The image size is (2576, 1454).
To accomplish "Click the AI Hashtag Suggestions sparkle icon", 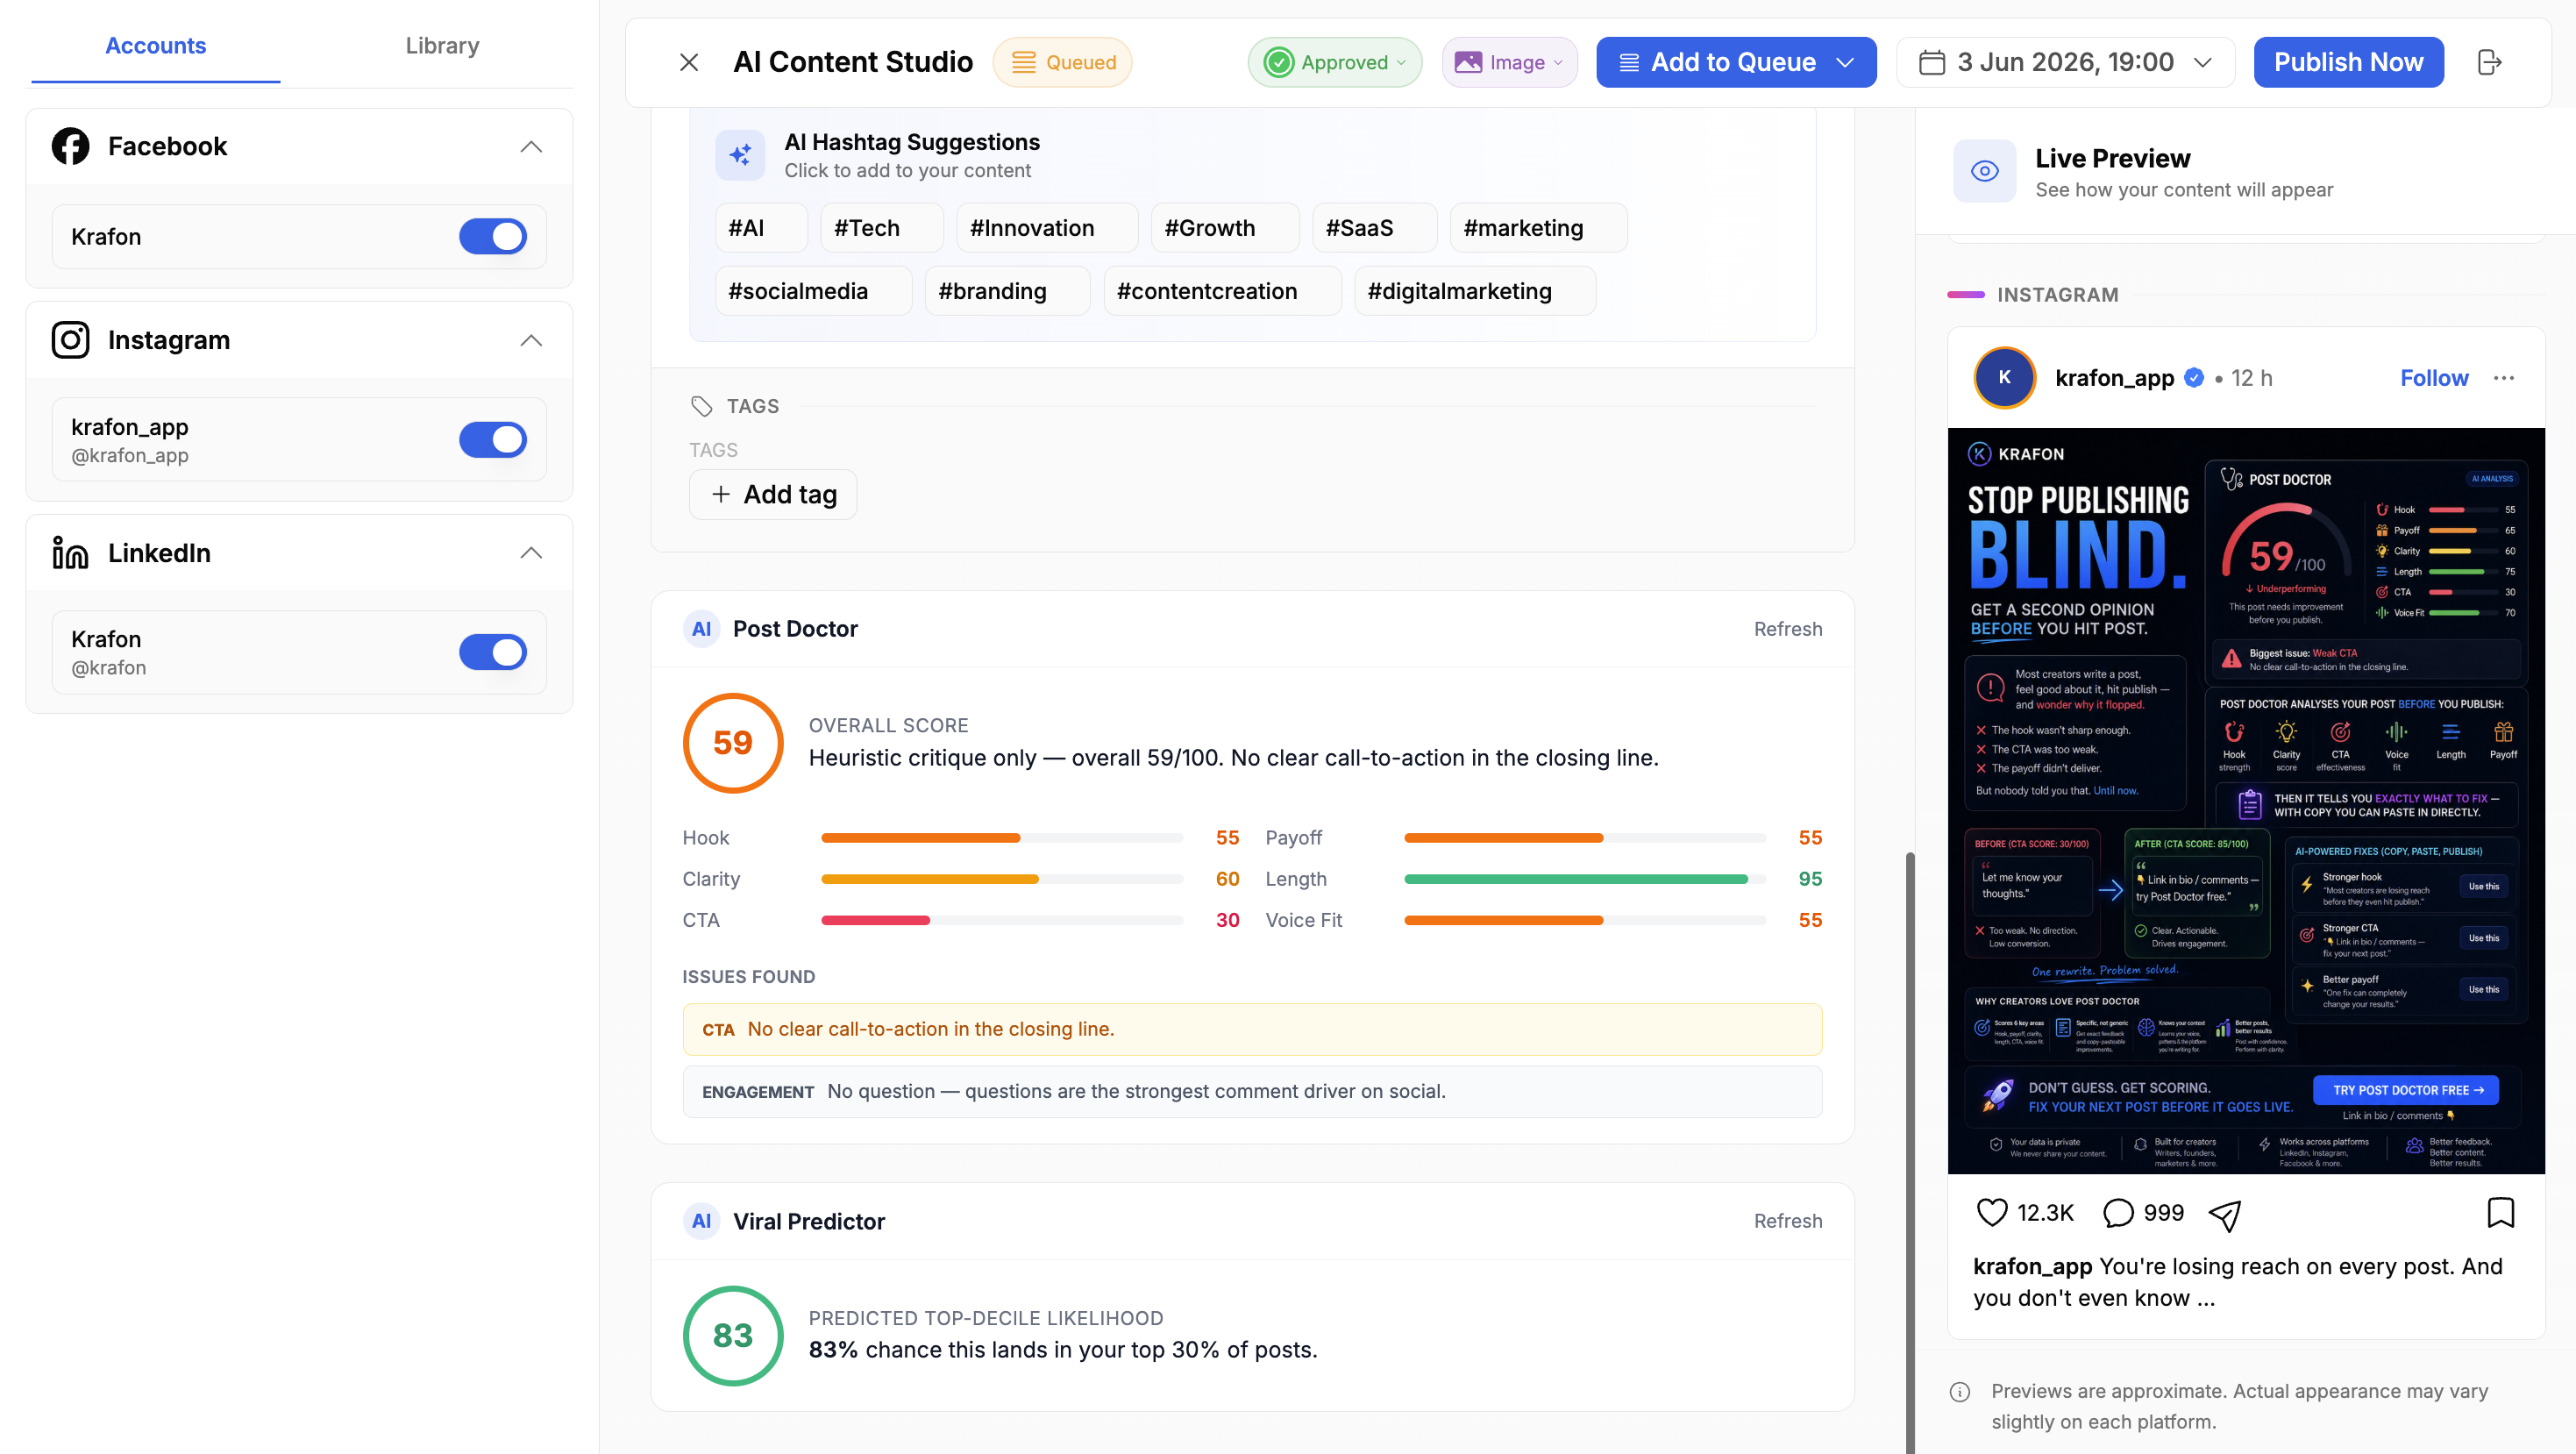I will [x=740, y=155].
